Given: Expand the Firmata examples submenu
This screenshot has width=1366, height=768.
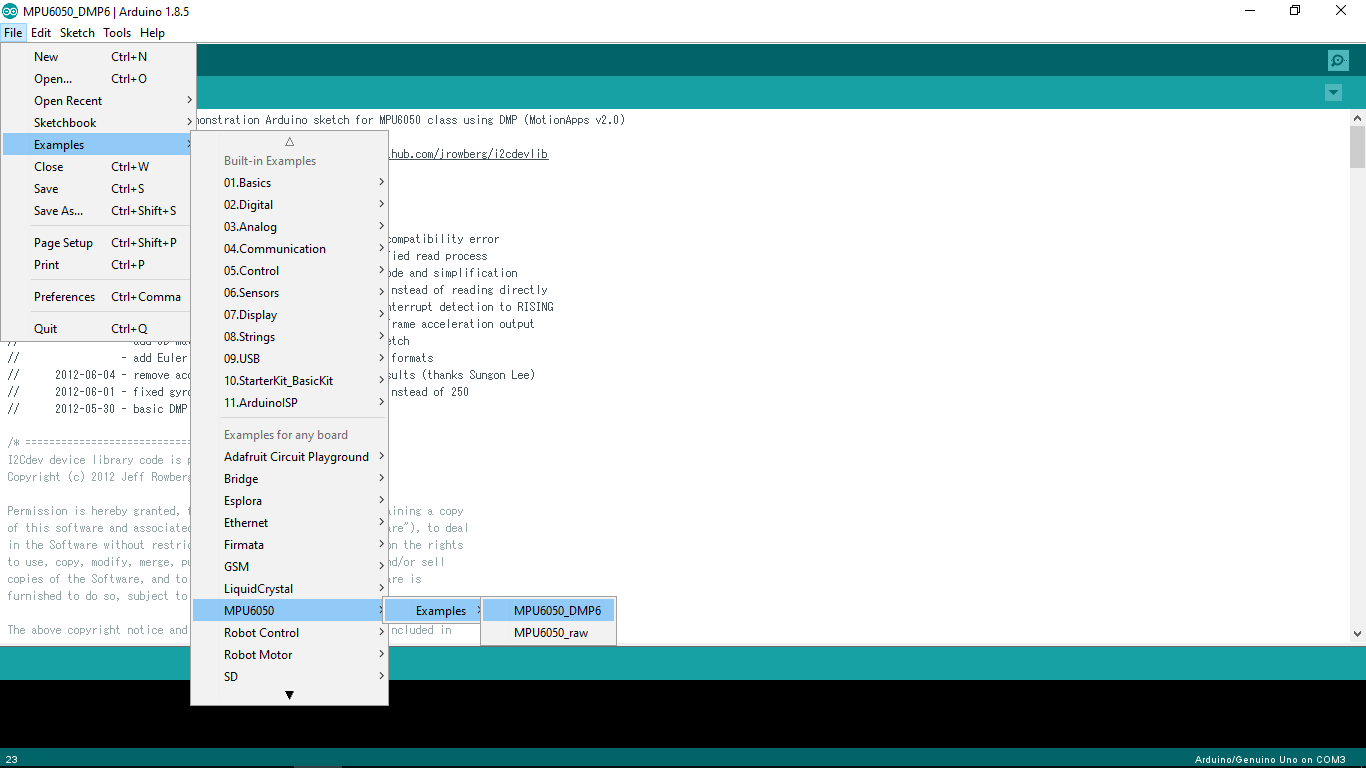Looking at the screenshot, I should coord(289,544).
